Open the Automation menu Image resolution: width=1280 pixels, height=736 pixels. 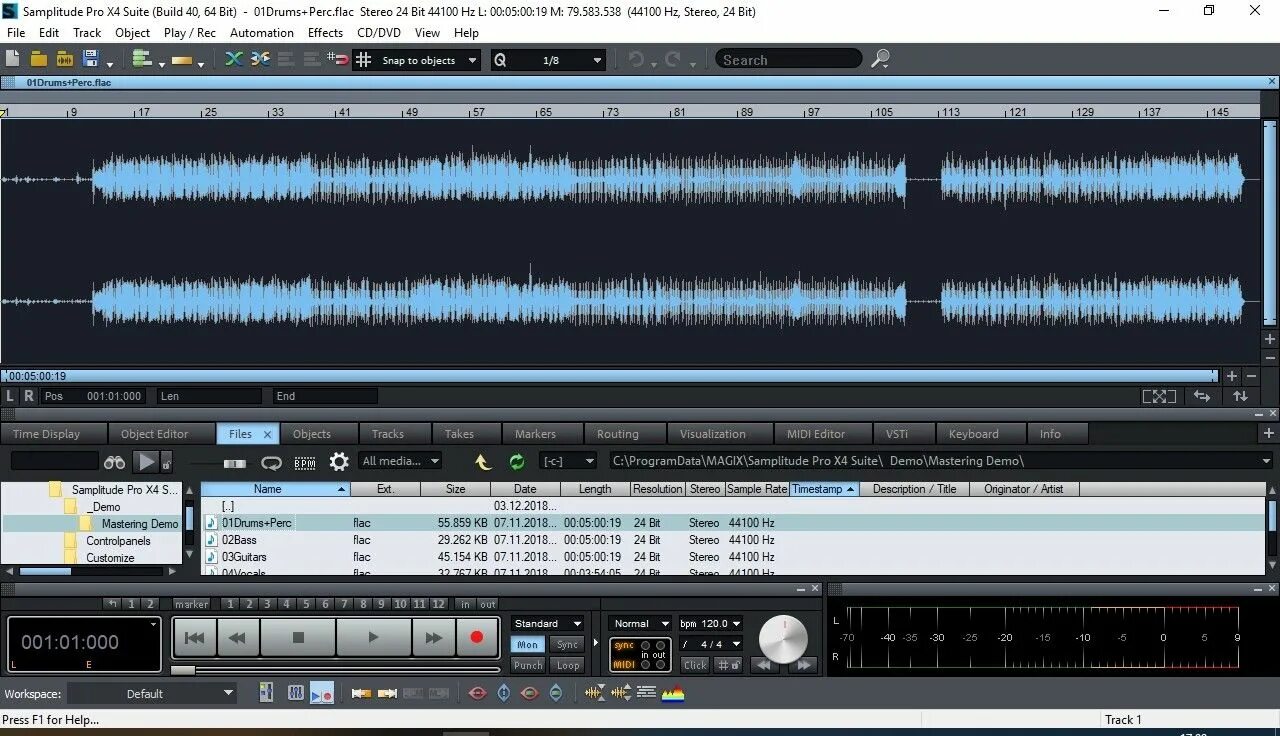[262, 32]
